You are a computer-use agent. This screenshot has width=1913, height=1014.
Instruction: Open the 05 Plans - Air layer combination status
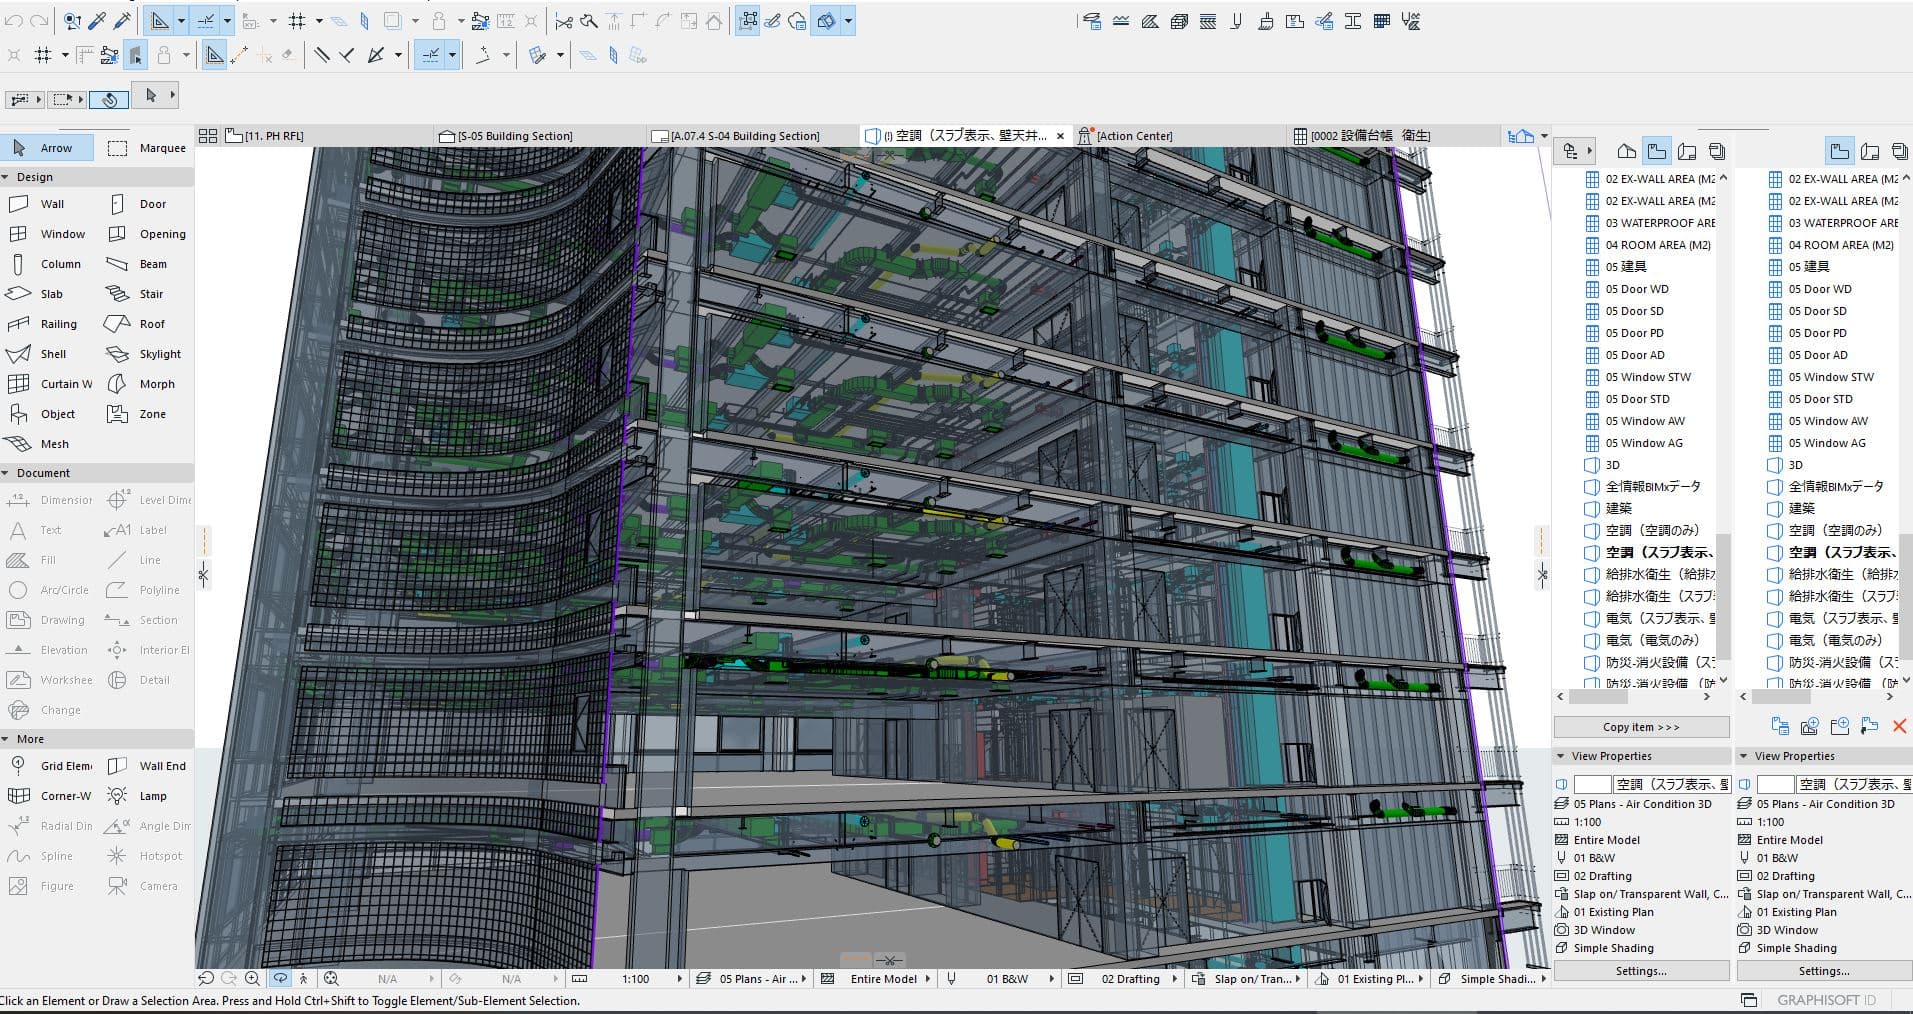point(753,979)
